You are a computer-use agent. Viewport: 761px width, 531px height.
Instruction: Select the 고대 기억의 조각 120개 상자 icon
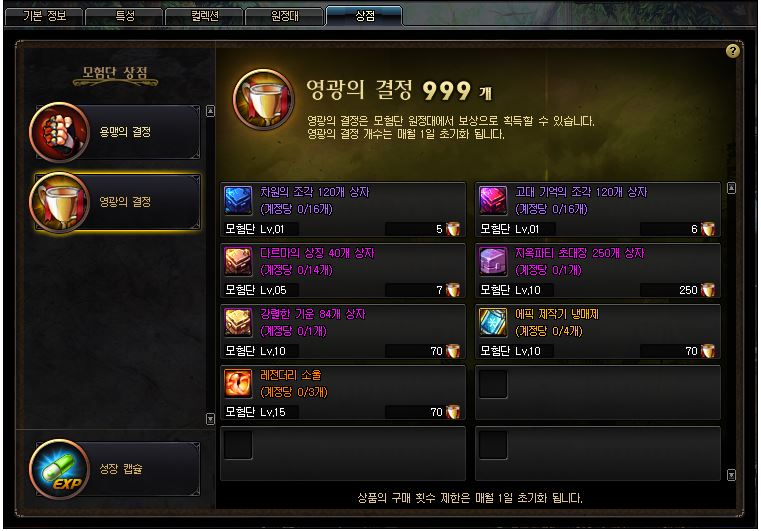pos(493,200)
